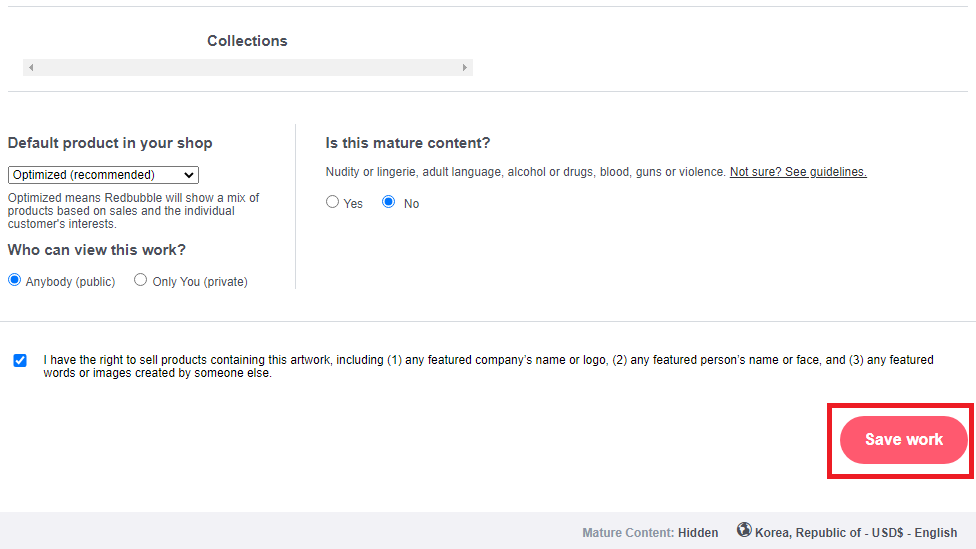Click the Collections scrollbar left arrow

click(31, 67)
